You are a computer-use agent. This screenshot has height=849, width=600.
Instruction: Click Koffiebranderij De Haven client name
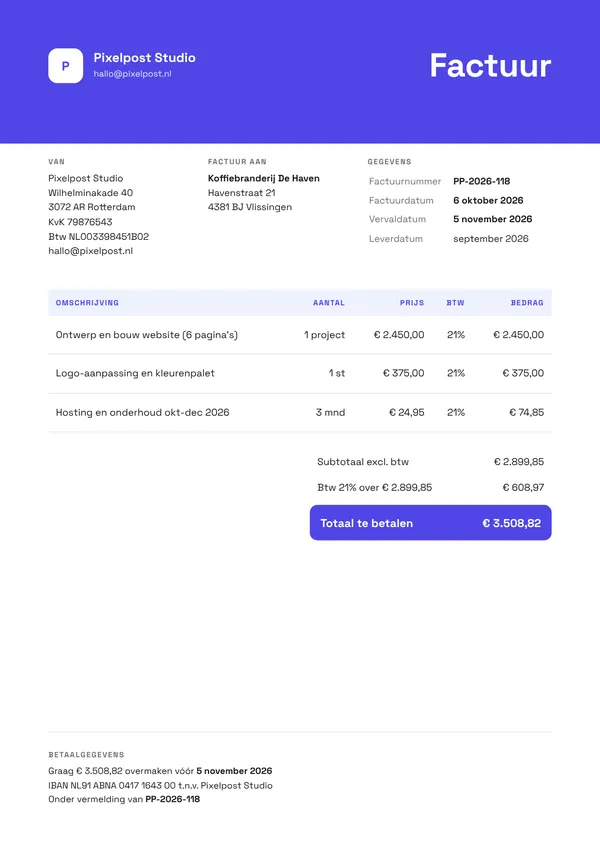point(264,178)
